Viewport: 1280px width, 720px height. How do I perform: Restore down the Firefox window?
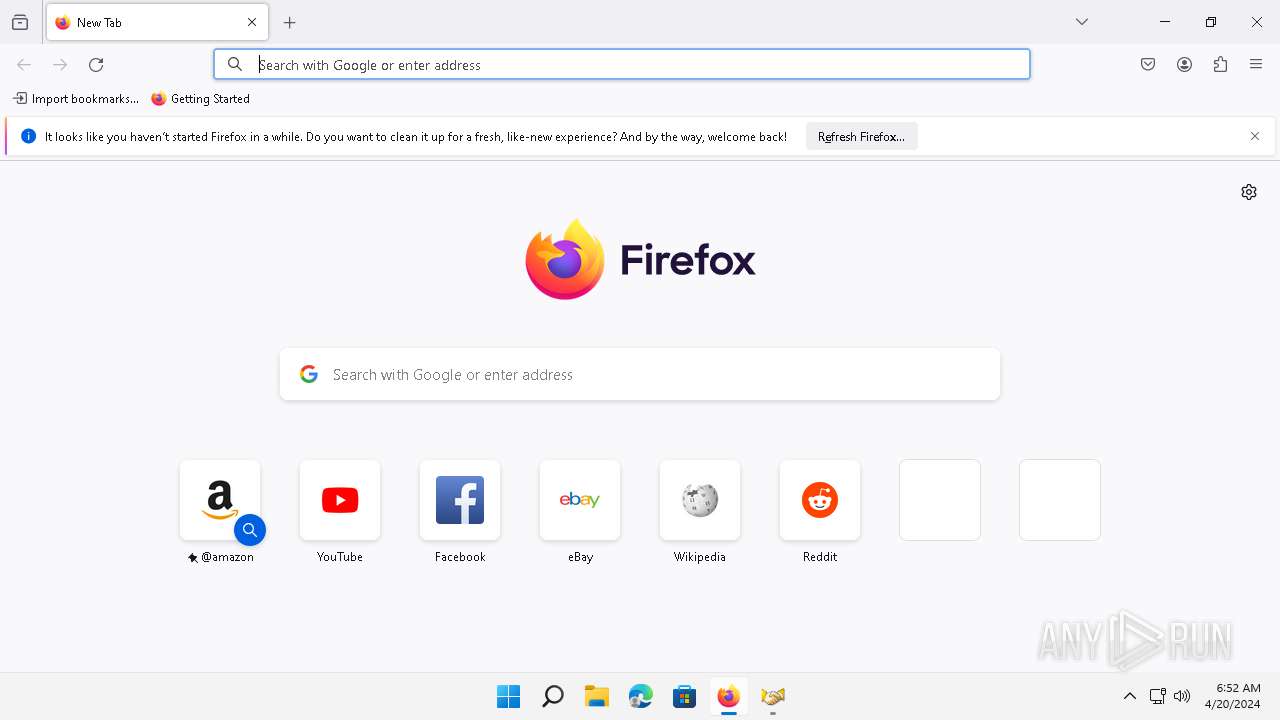[x=1211, y=22]
